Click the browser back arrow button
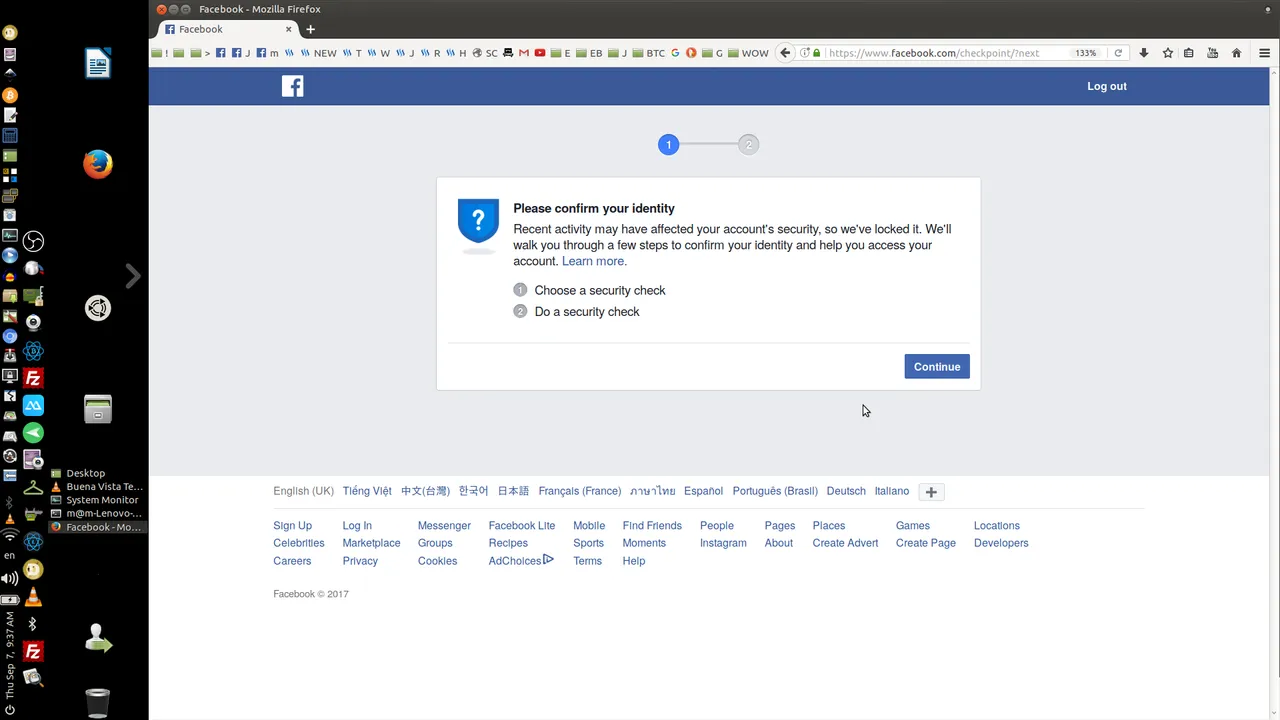Screen dimensions: 1280x720 point(785,53)
